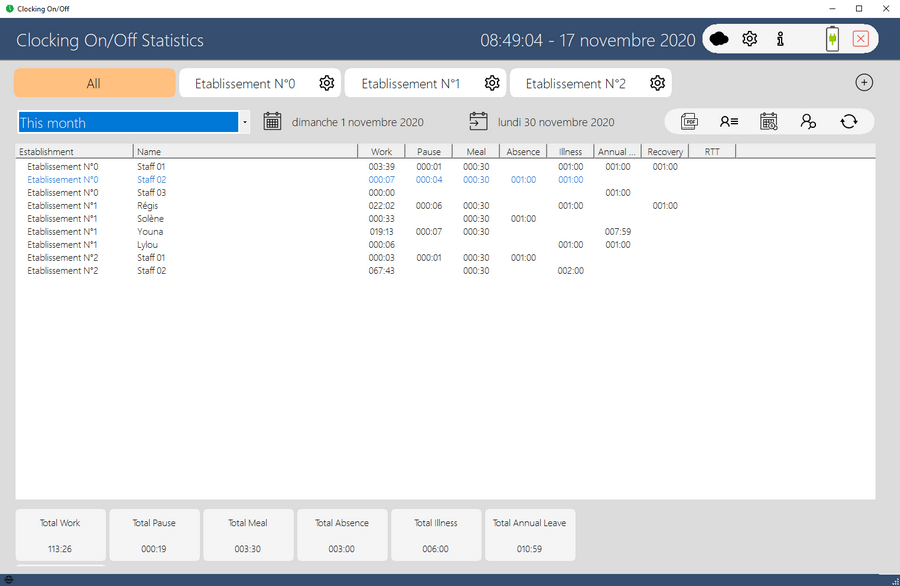Image resolution: width=900 pixels, height=586 pixels.
Task: Open the start date calendar picker
Action: 272,120
